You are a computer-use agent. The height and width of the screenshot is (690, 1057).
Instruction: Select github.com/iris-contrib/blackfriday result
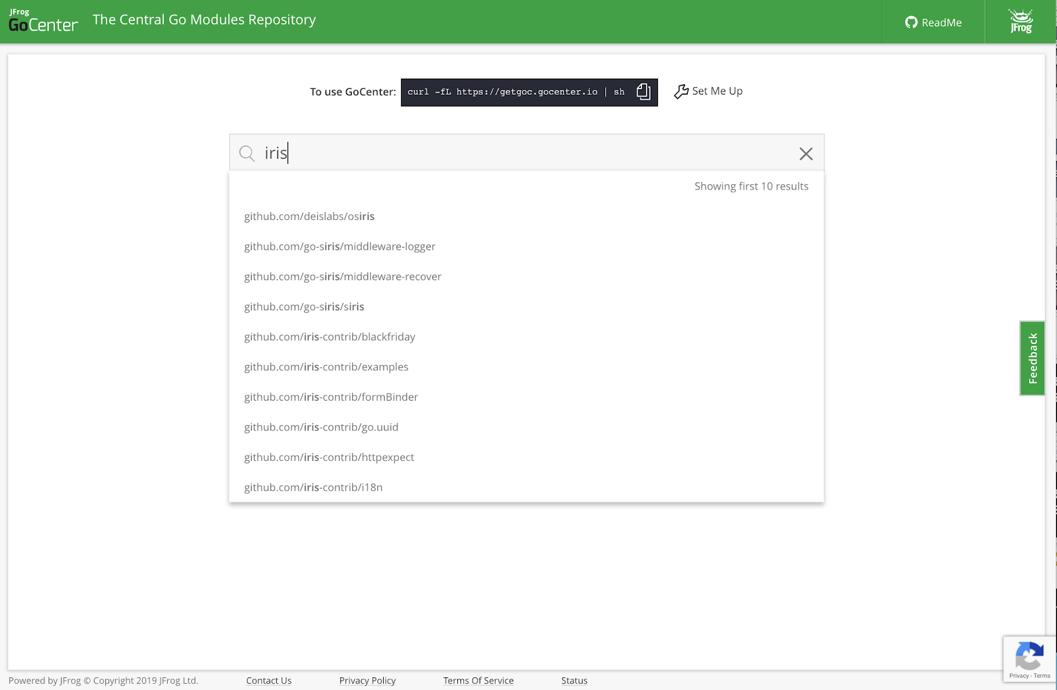click(526, 337)
